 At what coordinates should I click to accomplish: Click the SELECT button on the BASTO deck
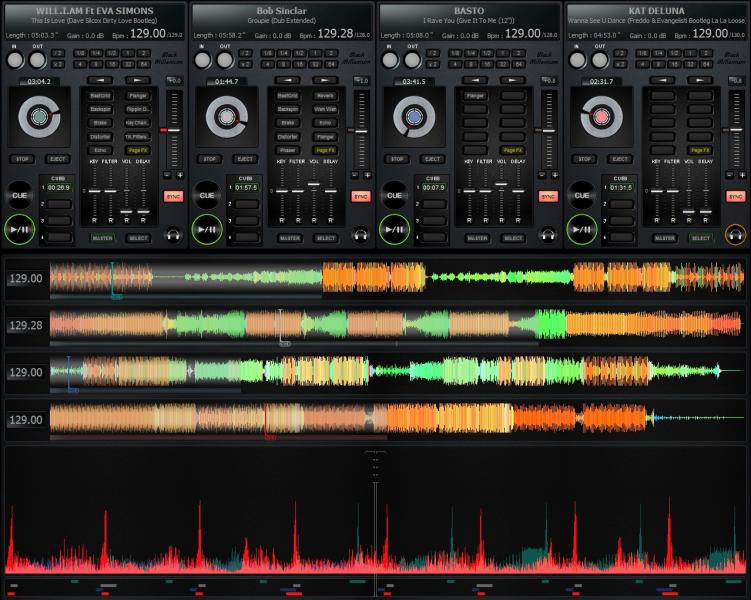pos(513,238)
